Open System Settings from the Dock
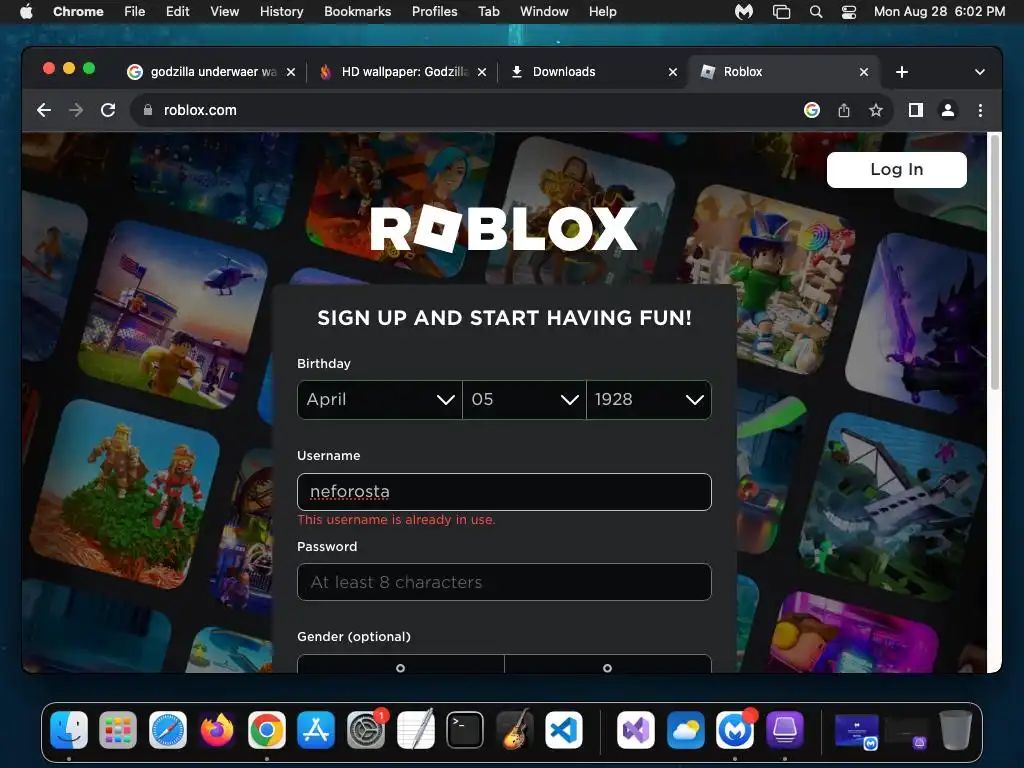1024x768 pixels. [366, 729]
